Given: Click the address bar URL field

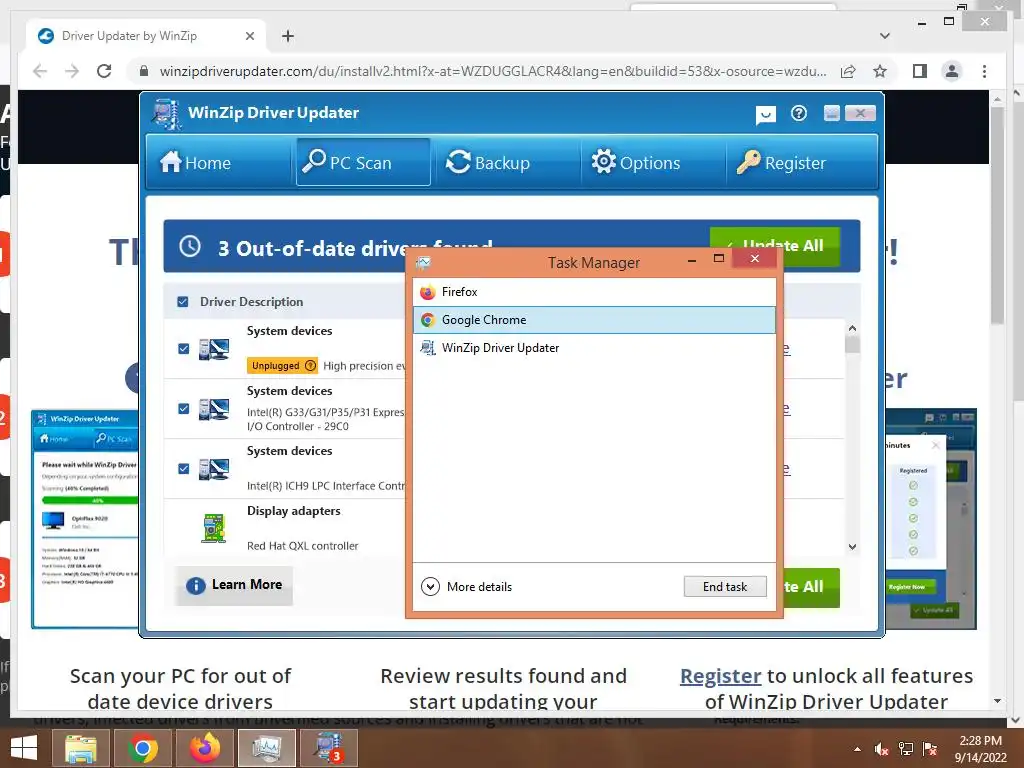Looking at the screenshot, I should click(x=493, y=71).
